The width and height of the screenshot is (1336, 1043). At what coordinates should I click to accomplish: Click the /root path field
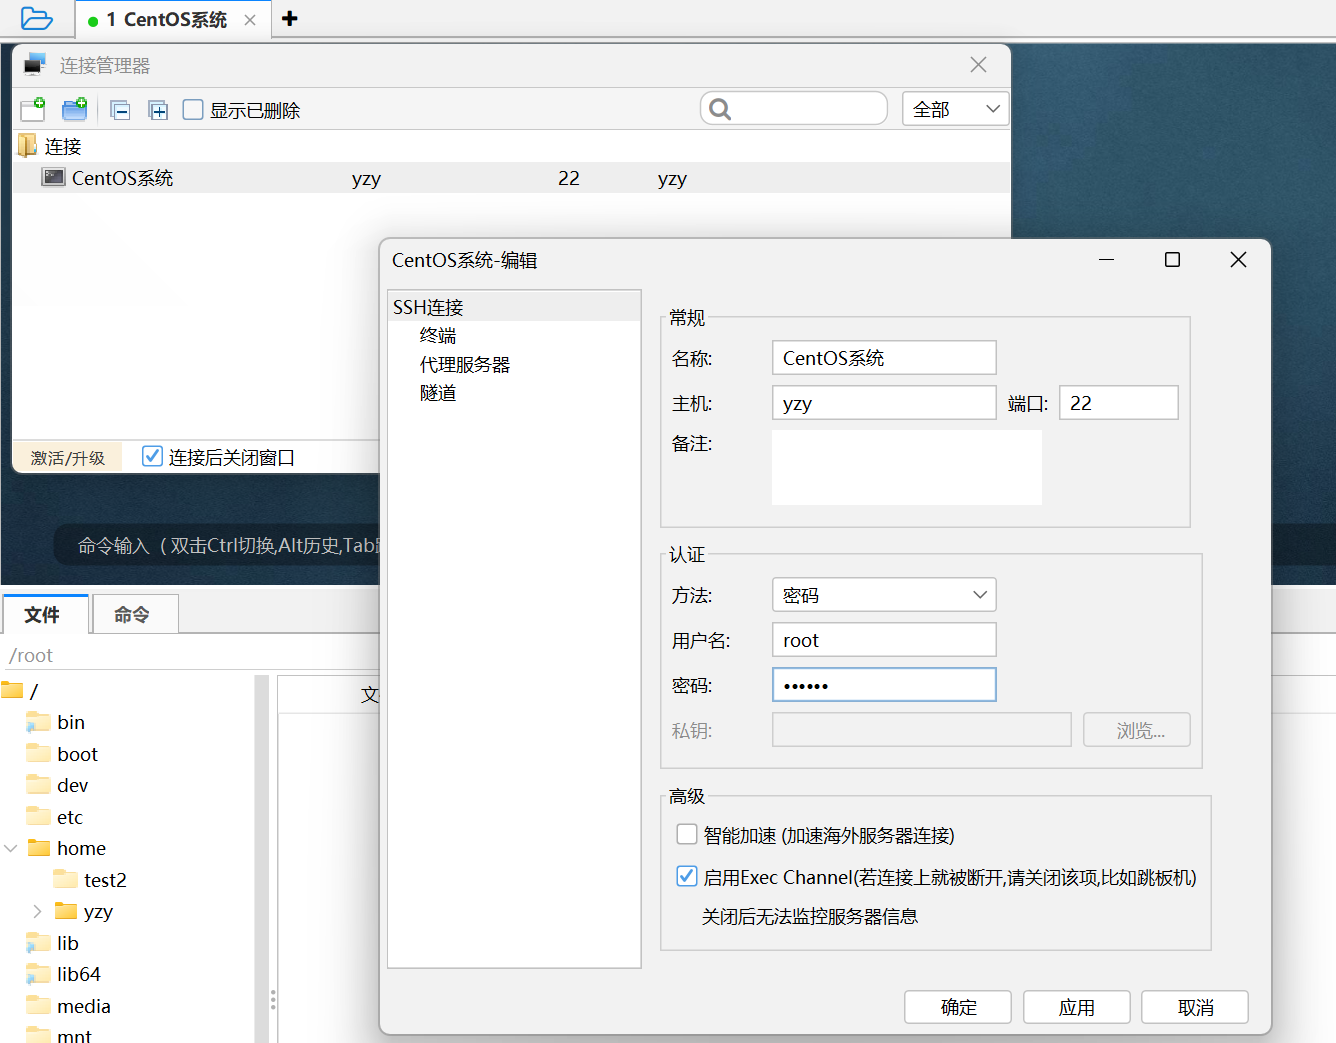pyautogui.click(x=190, y=655)
